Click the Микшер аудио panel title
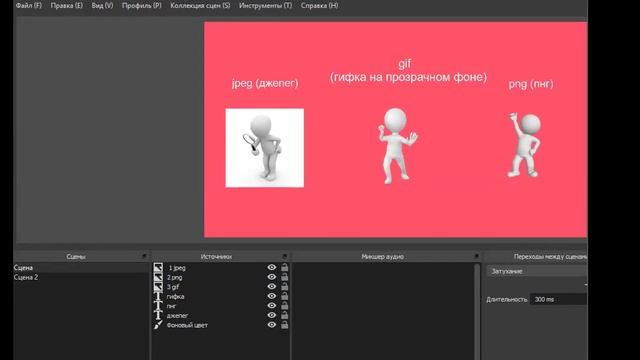The image size is (640, 360). click(382, 256)
